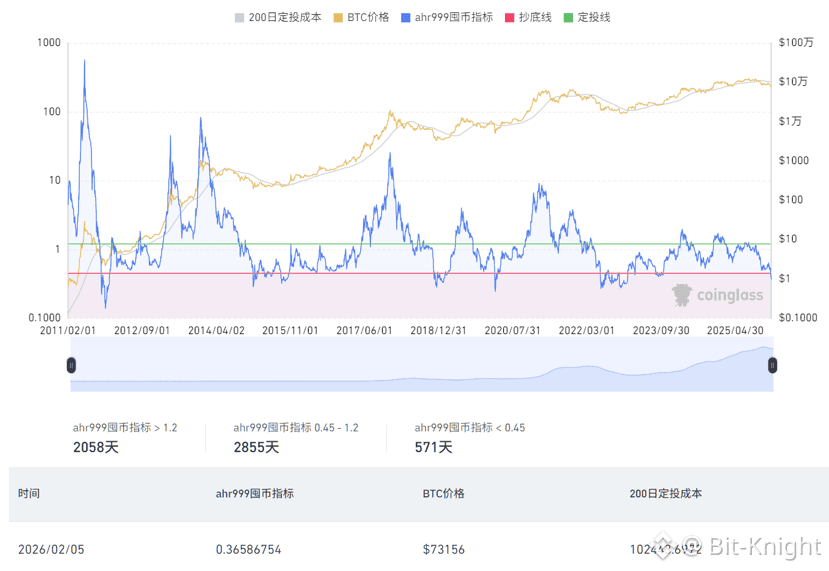Click the Bit-Knight watermark icon
The height and width of the screenshot is (571, 829).
coord(664,547)
